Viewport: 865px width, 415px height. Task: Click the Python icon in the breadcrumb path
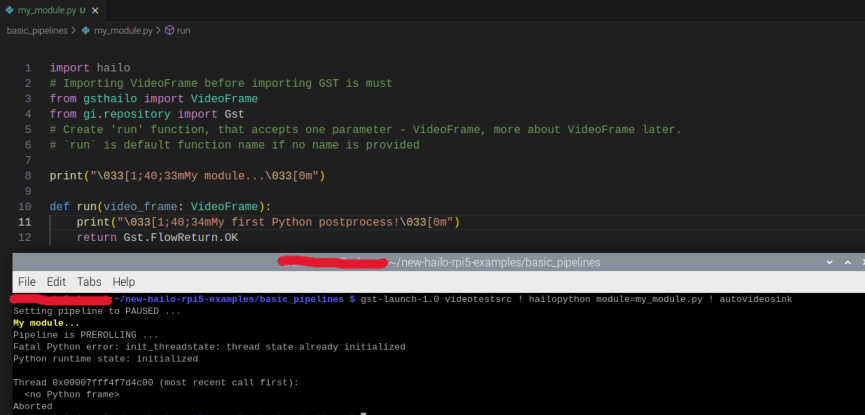pos(85,31)
